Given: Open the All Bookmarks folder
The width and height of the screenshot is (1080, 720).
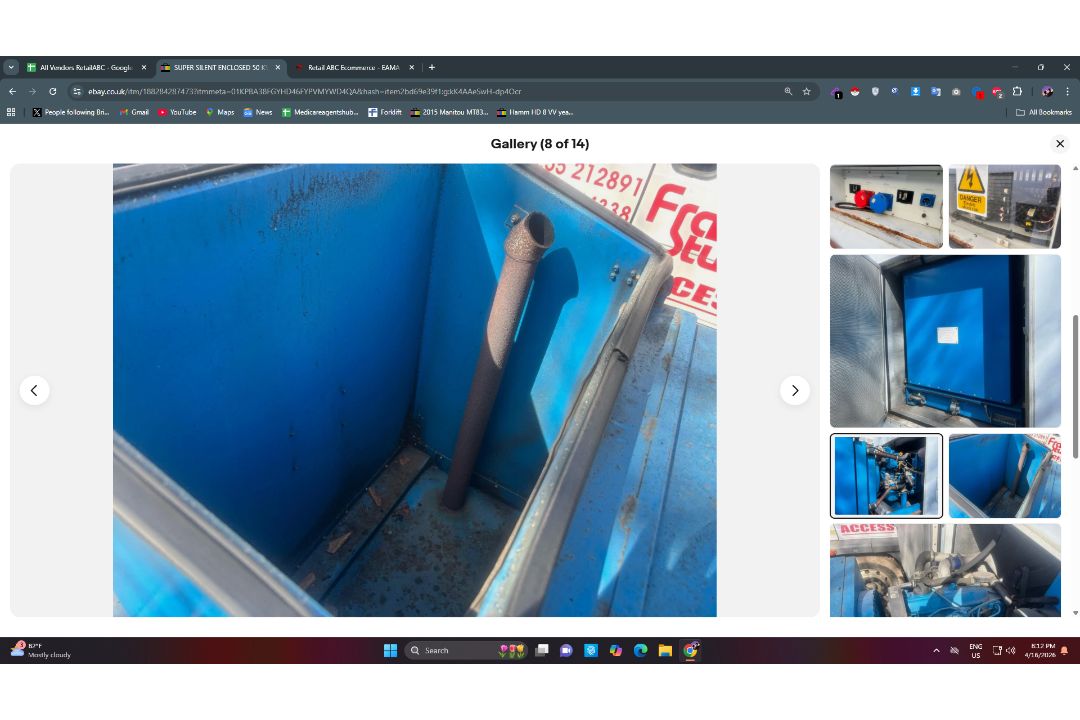Looking at the screenshot, I should (1044, 112).
